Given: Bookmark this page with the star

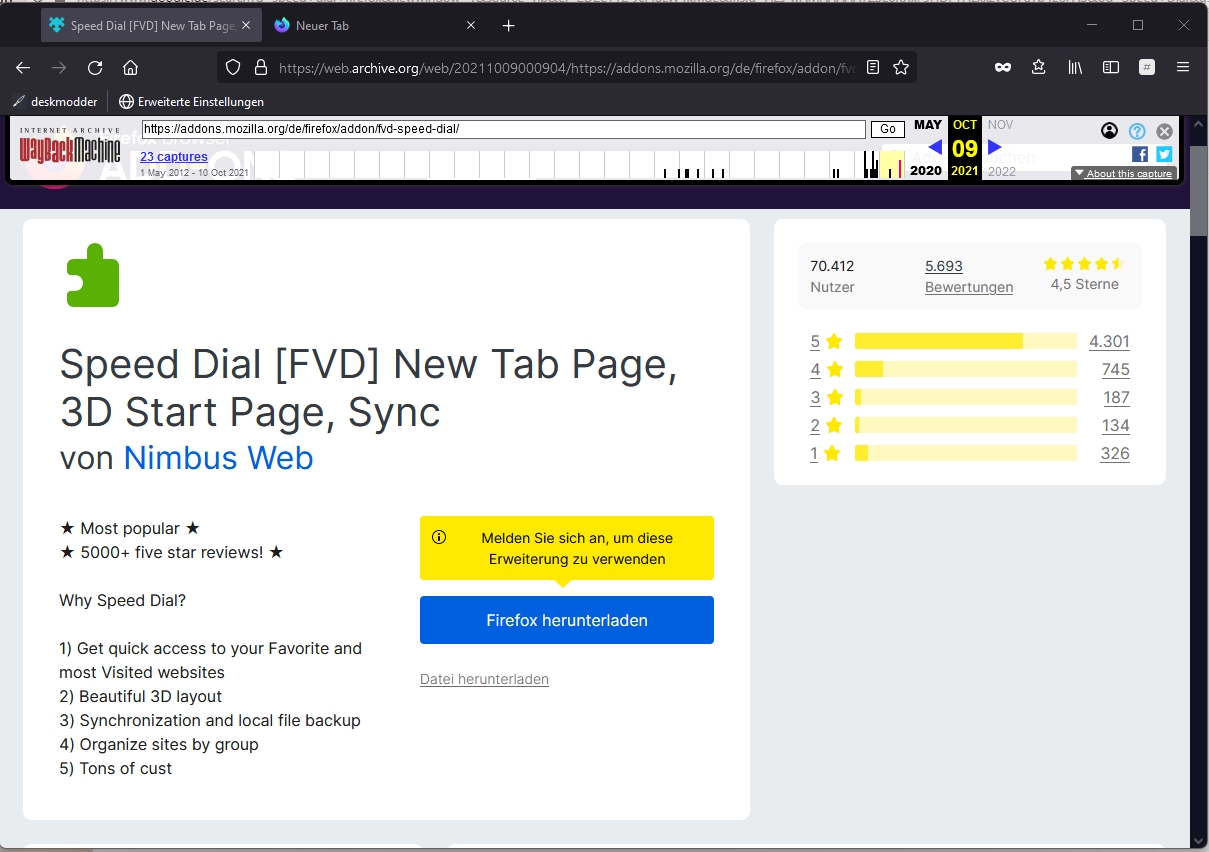Looking at the screenshot, I should [901, 68].
